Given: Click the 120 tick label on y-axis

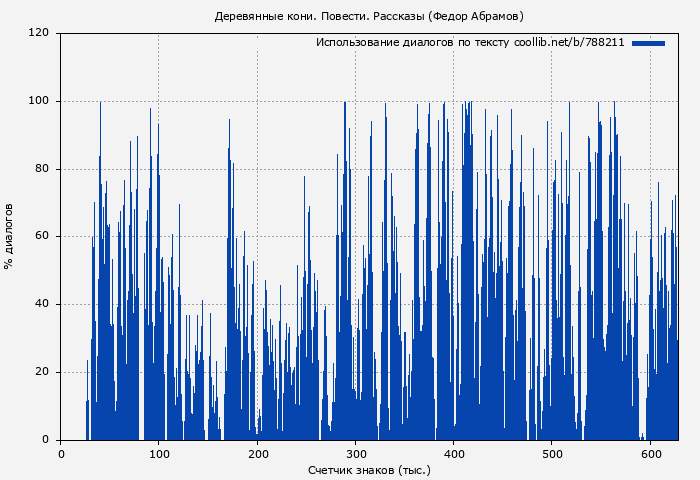Looking at the screenshot, I should pos(39,33).
